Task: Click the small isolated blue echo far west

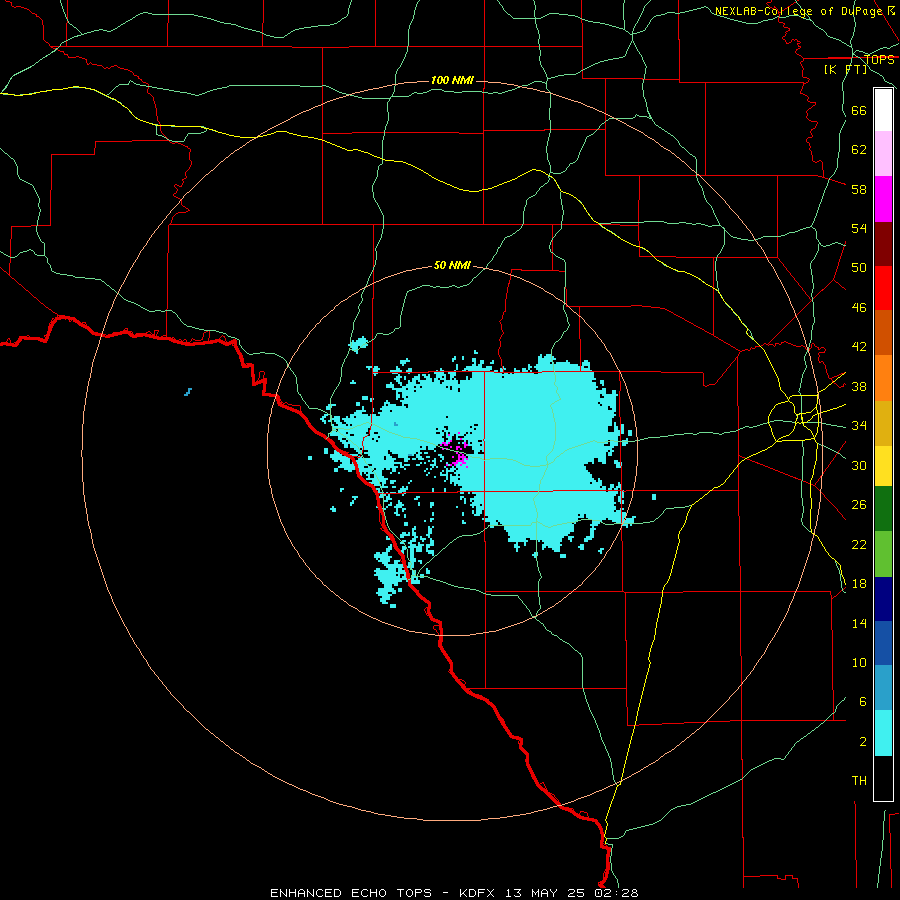Action: 188,392
